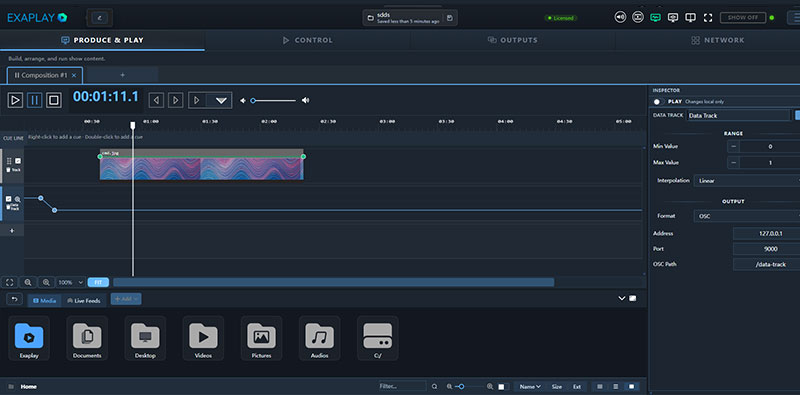Open the Documents folder
The height and width of the screenshot is (395, 800).
(x=87, y=338)
